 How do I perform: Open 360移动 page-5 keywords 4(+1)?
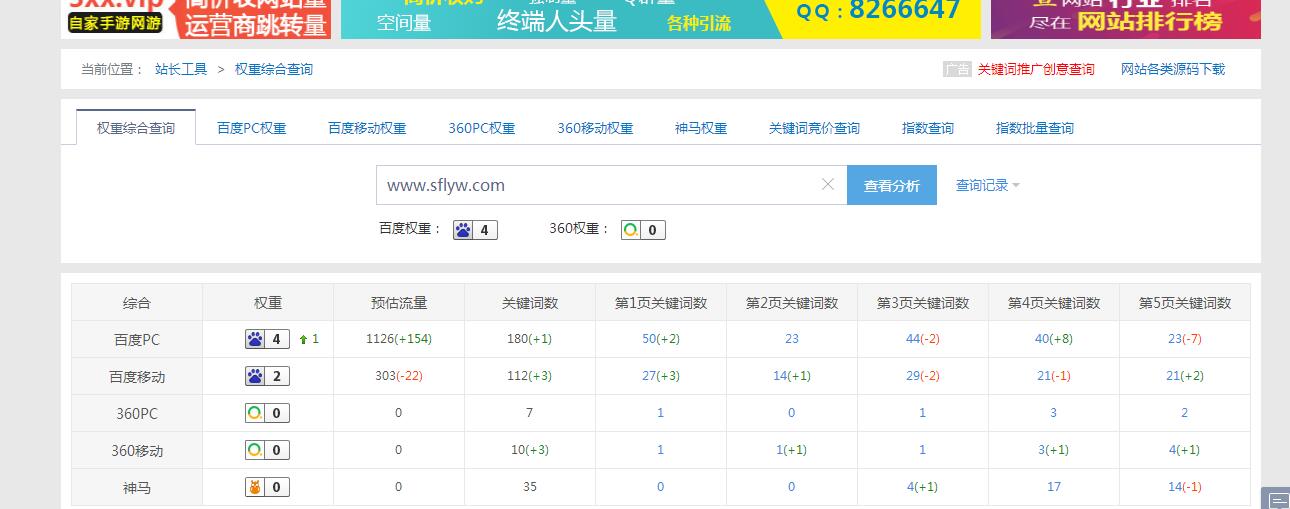1185,450
